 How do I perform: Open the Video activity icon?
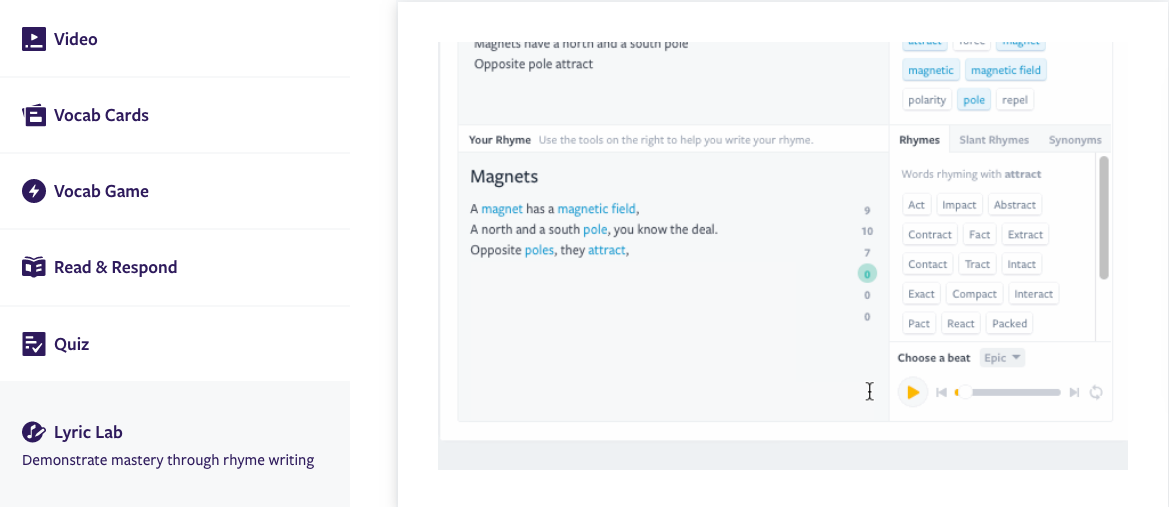[34, 39]
